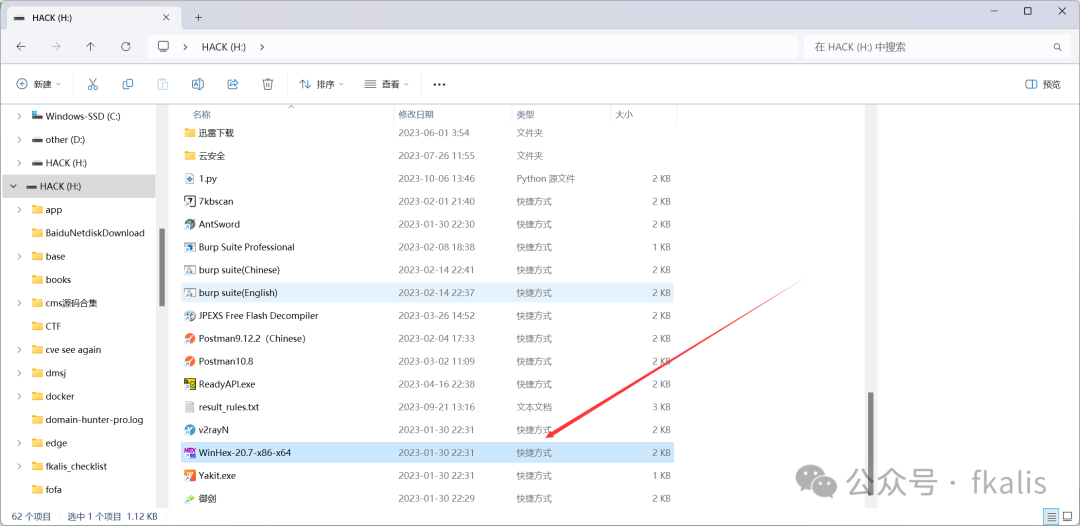Open the 查看 view dropdown

pos(386,84)
